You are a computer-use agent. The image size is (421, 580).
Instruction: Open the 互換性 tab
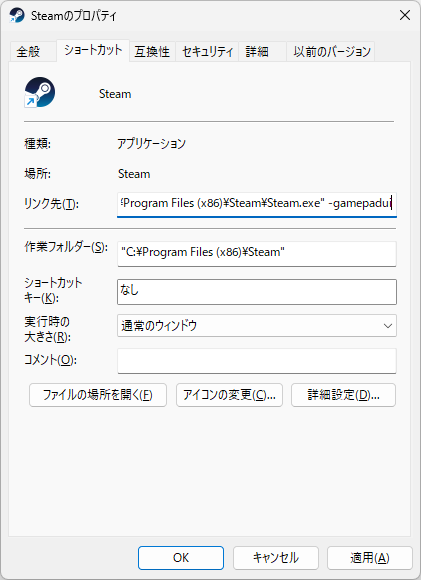(152, 51)
